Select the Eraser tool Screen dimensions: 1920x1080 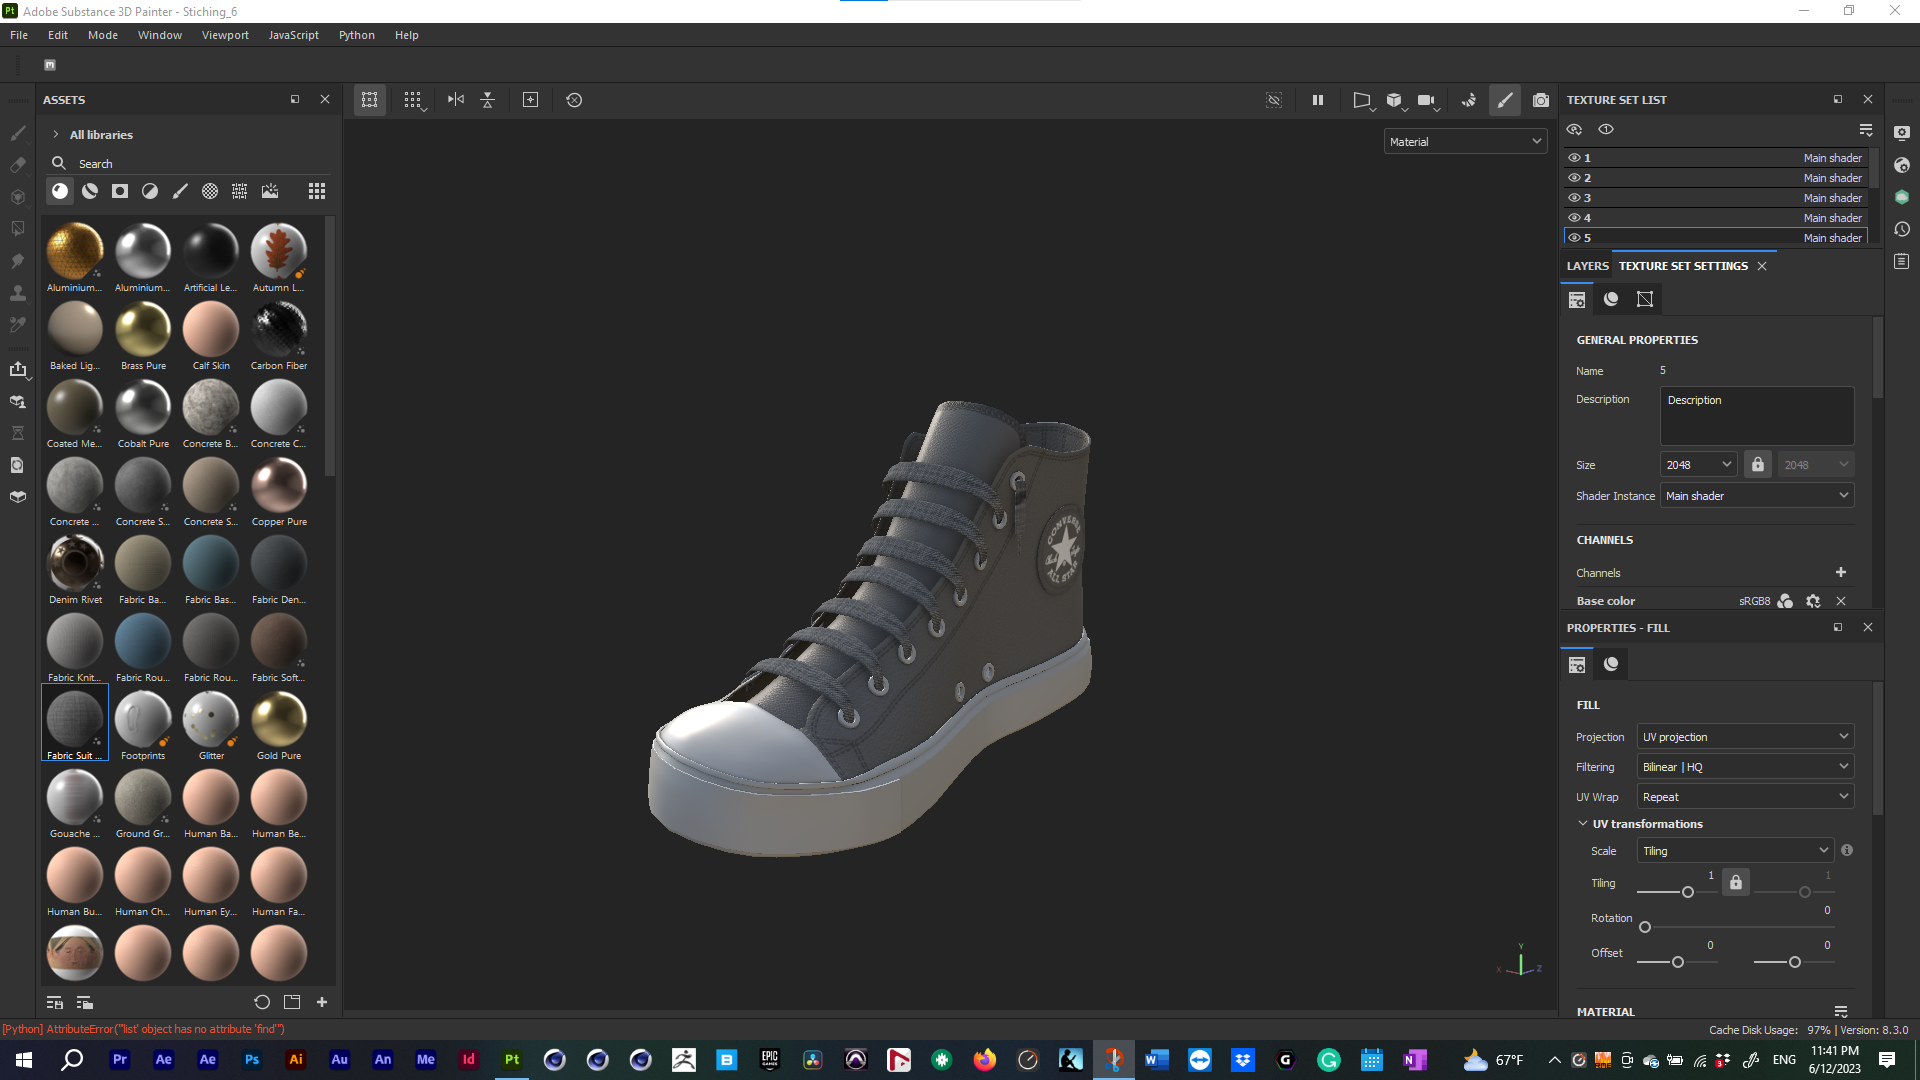[18, 164]
